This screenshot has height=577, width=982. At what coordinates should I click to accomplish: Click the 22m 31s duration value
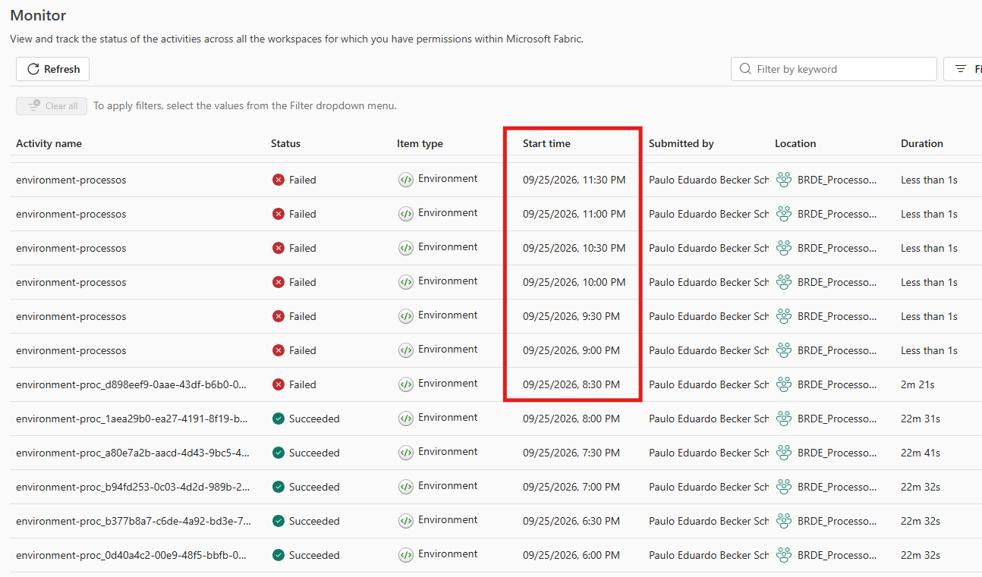921,418
